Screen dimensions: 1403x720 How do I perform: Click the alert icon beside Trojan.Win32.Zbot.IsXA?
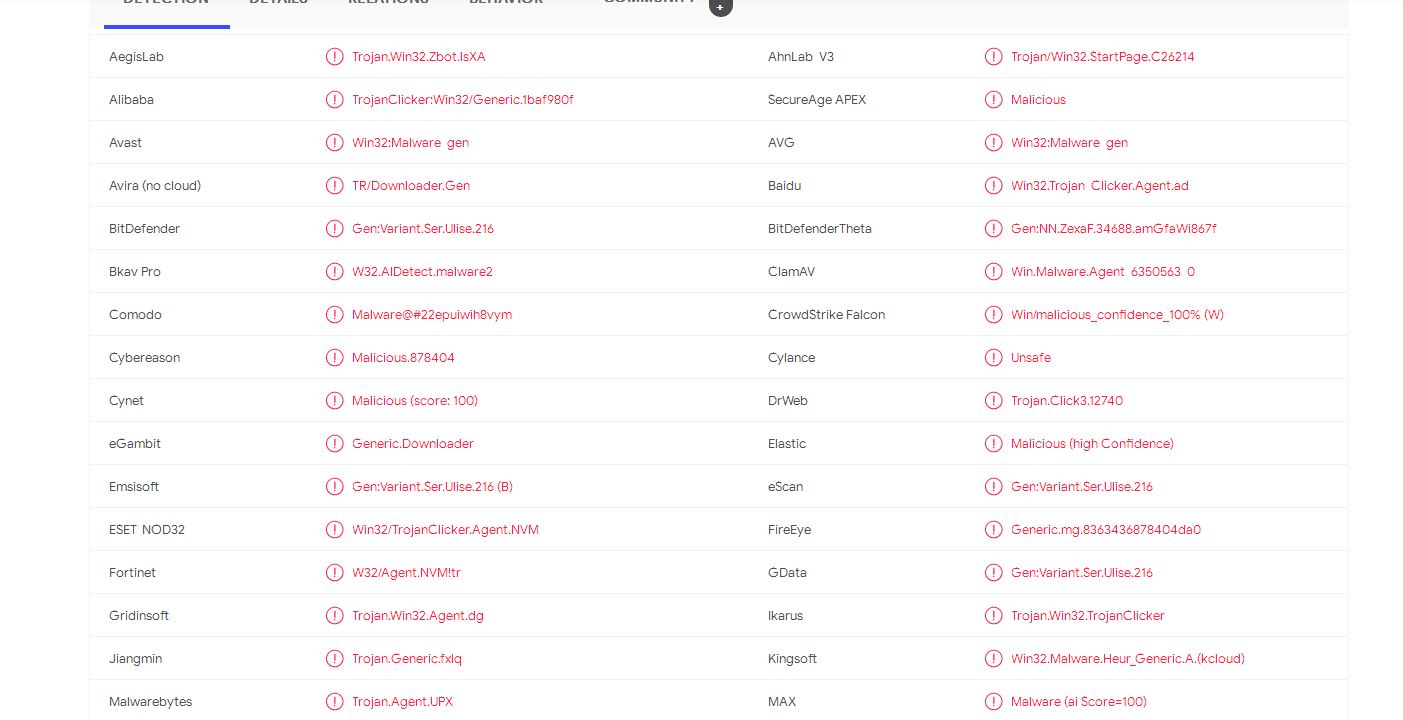tap(335, 57)
